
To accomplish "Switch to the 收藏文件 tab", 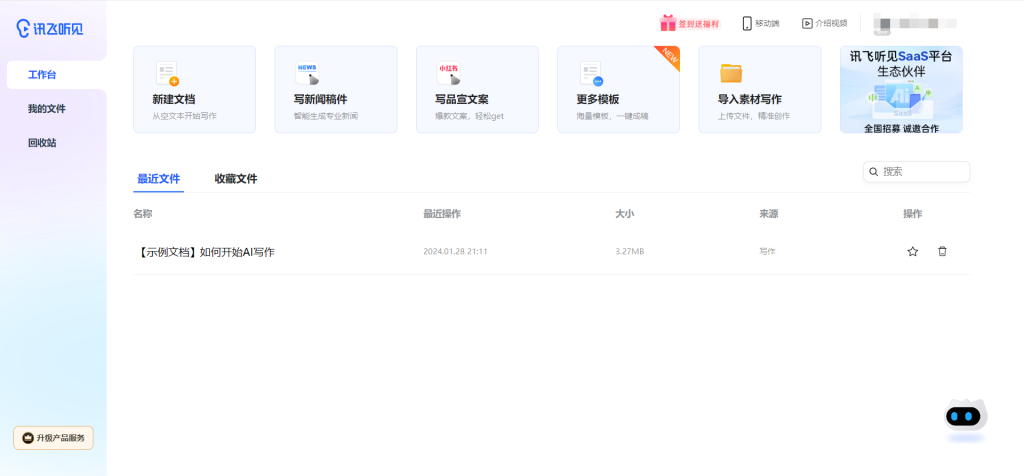I will pyautogui.click(x=236, y=179).
